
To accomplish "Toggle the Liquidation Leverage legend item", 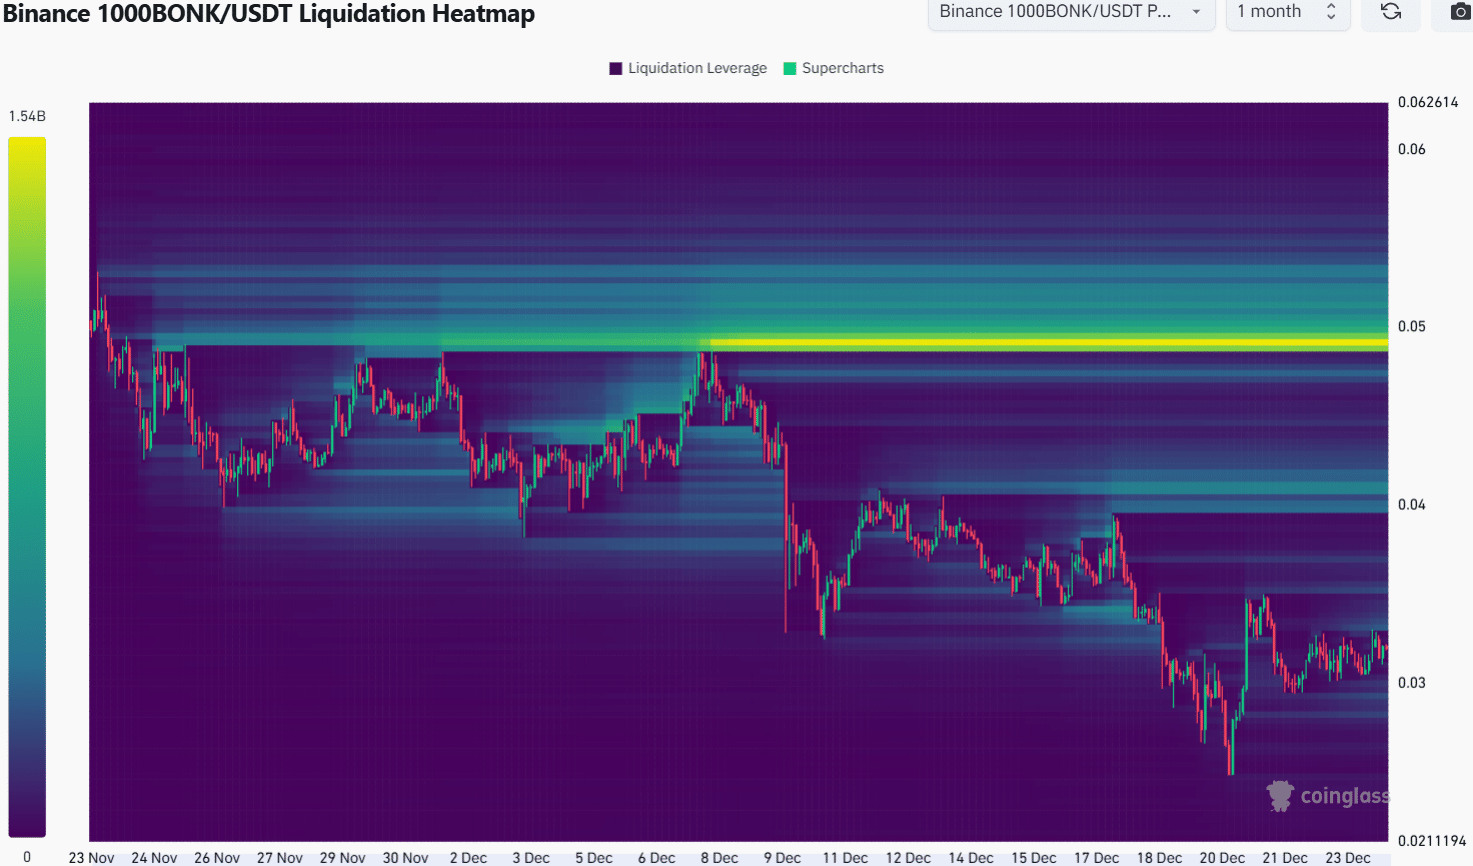I will pos(688,68).
